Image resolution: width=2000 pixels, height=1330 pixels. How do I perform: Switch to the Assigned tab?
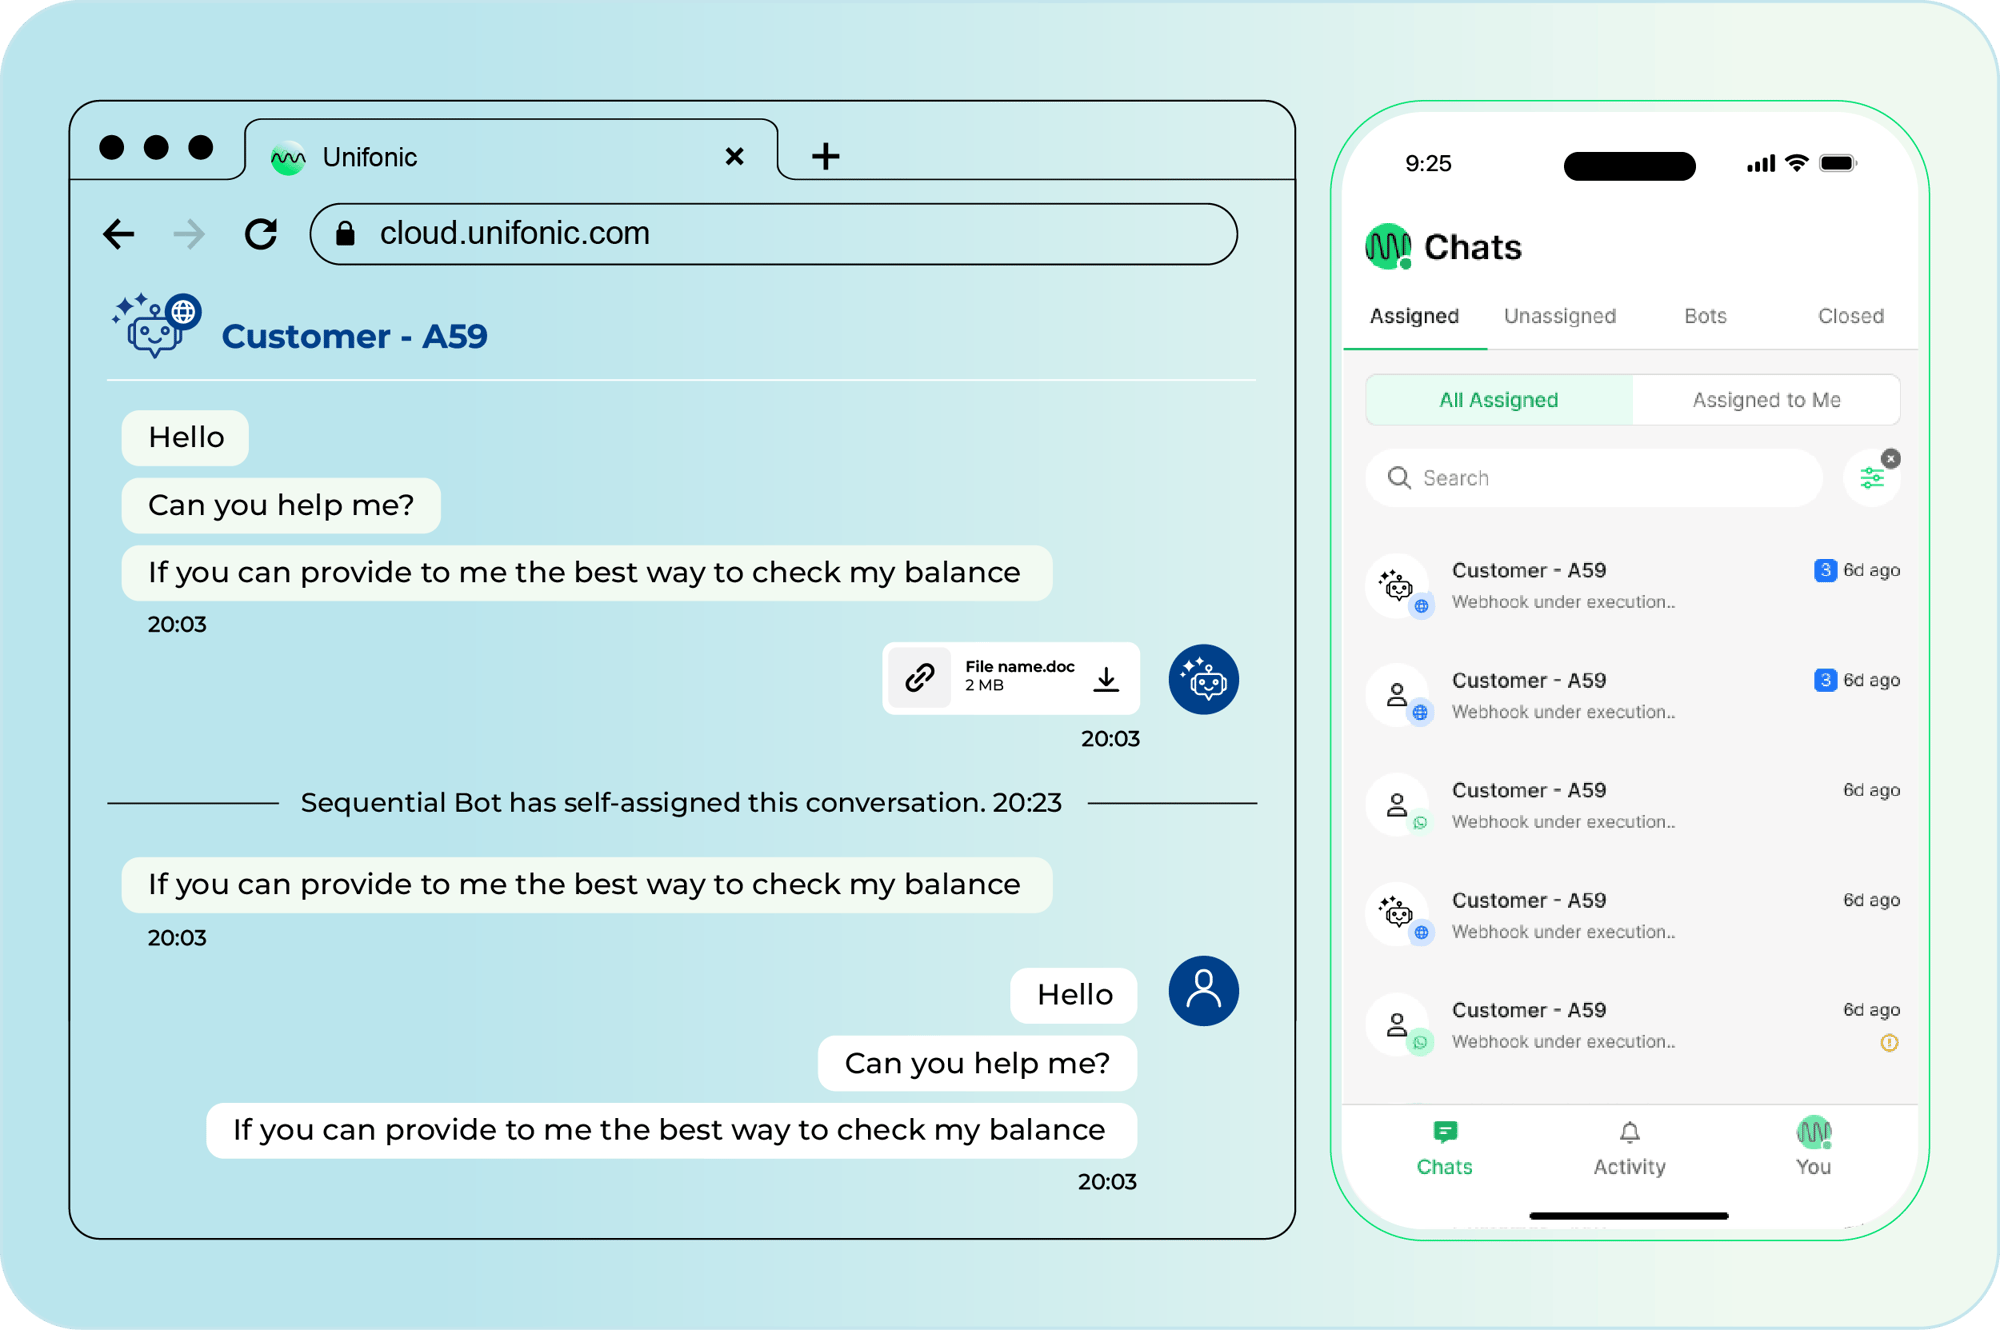pyautogui.click(x=1414, y=317)
